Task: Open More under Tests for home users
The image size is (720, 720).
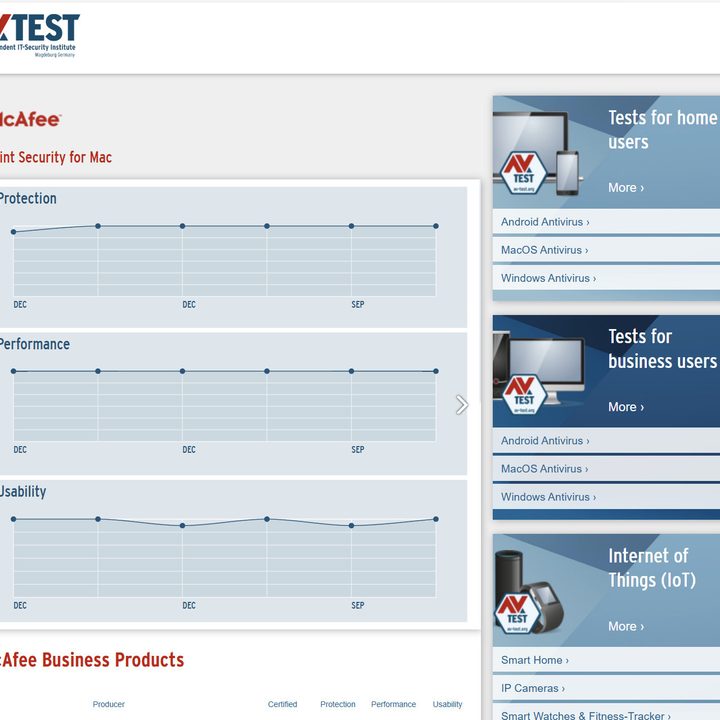Action: point(626,187)
